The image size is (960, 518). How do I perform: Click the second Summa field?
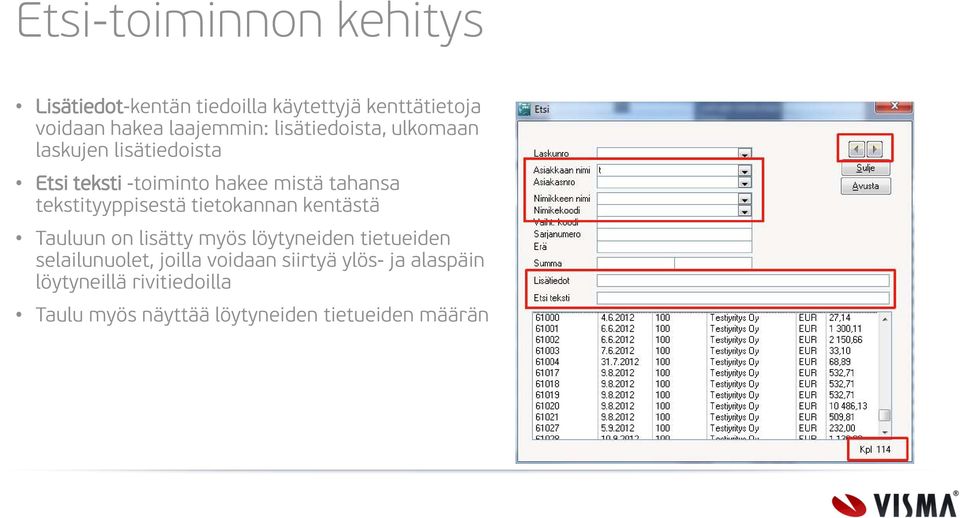(x=713, y=263)
